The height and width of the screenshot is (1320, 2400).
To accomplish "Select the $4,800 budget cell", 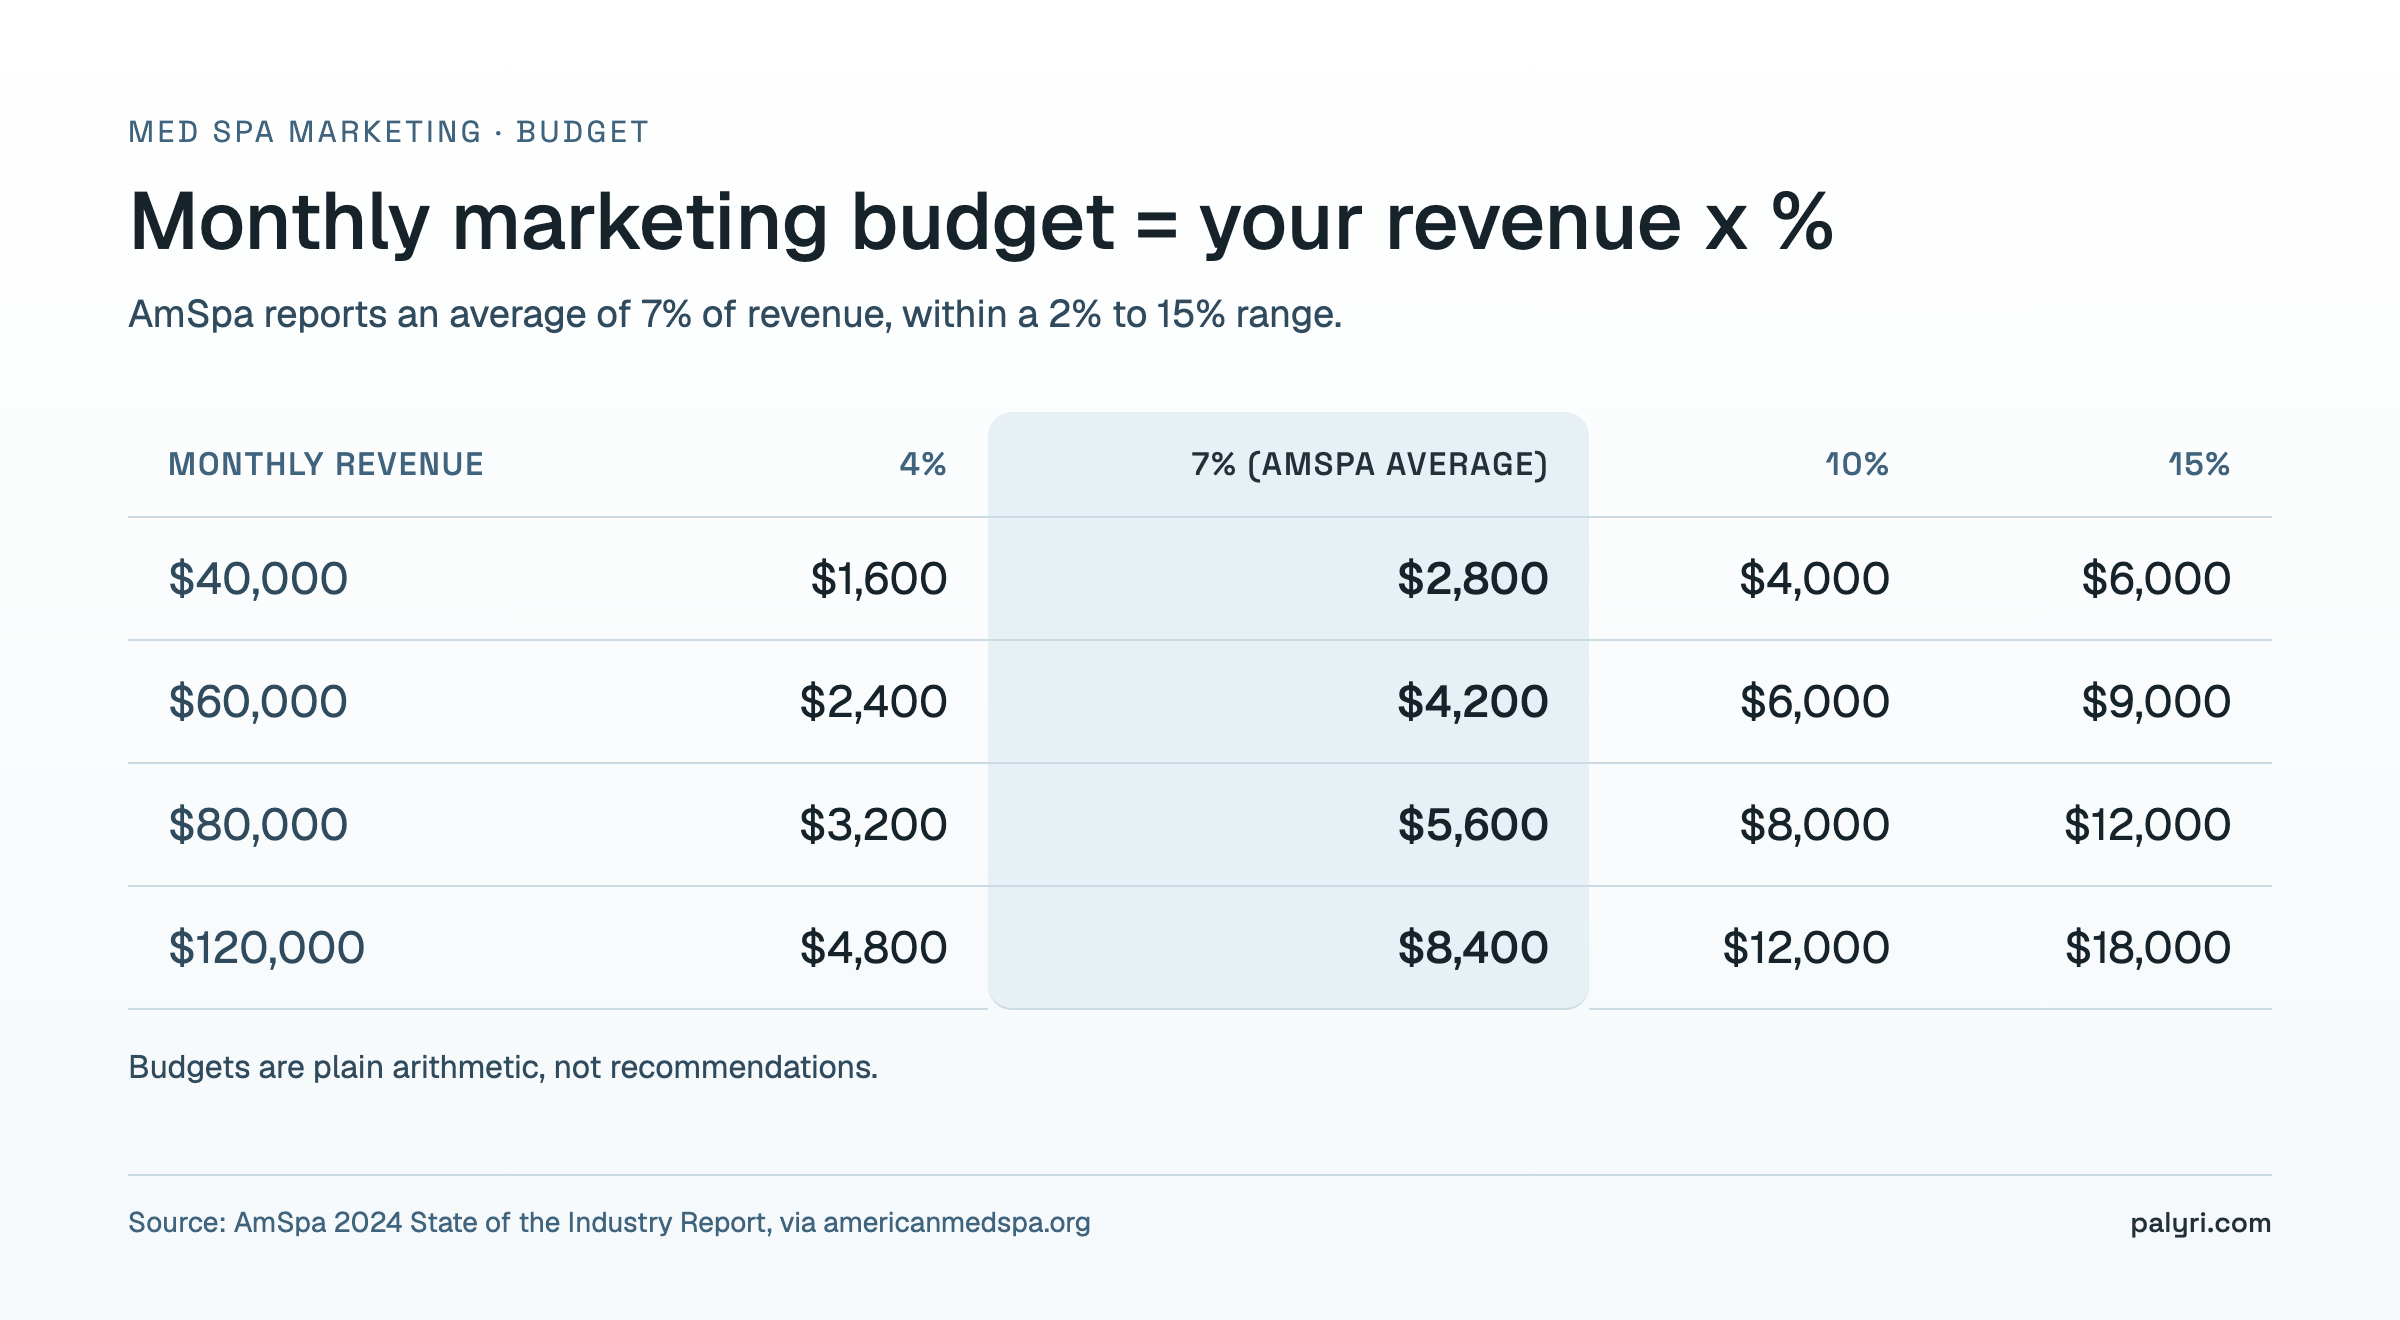I will click(x=873, y=948).
